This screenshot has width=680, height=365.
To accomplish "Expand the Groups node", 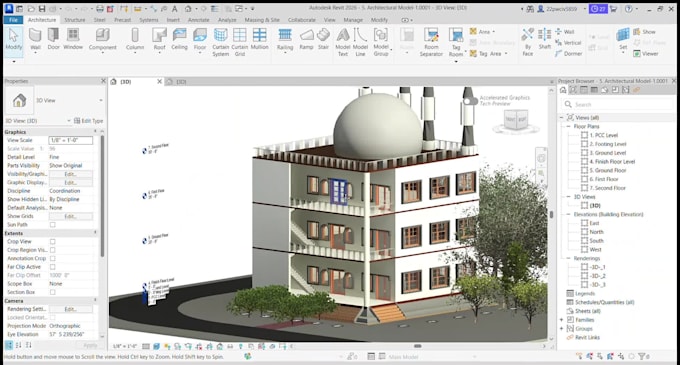I will (x=562, y=329).
